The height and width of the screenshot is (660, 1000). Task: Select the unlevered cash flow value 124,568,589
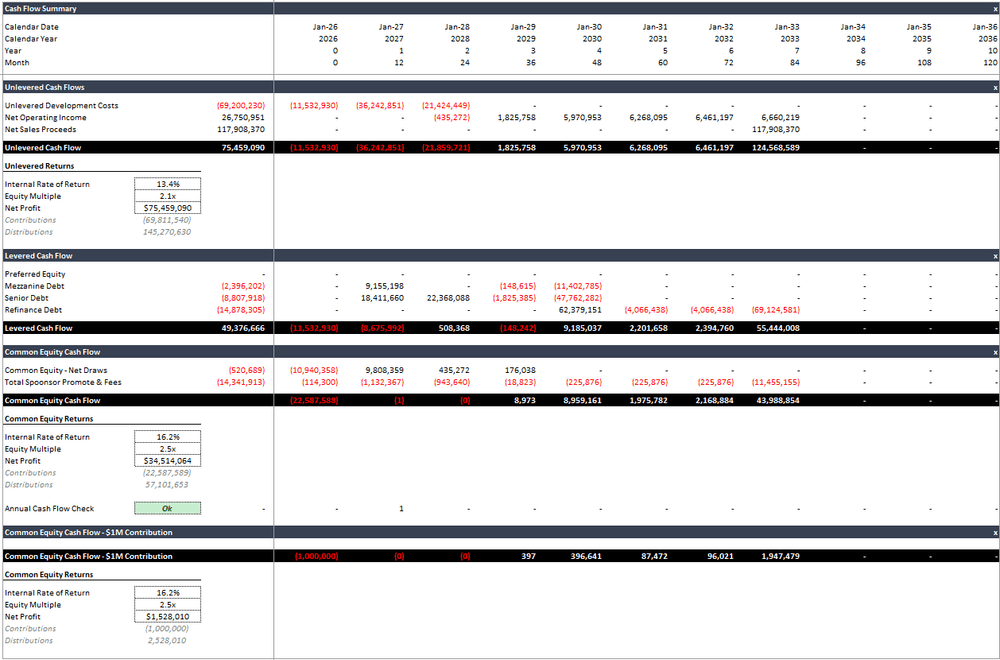775,147
